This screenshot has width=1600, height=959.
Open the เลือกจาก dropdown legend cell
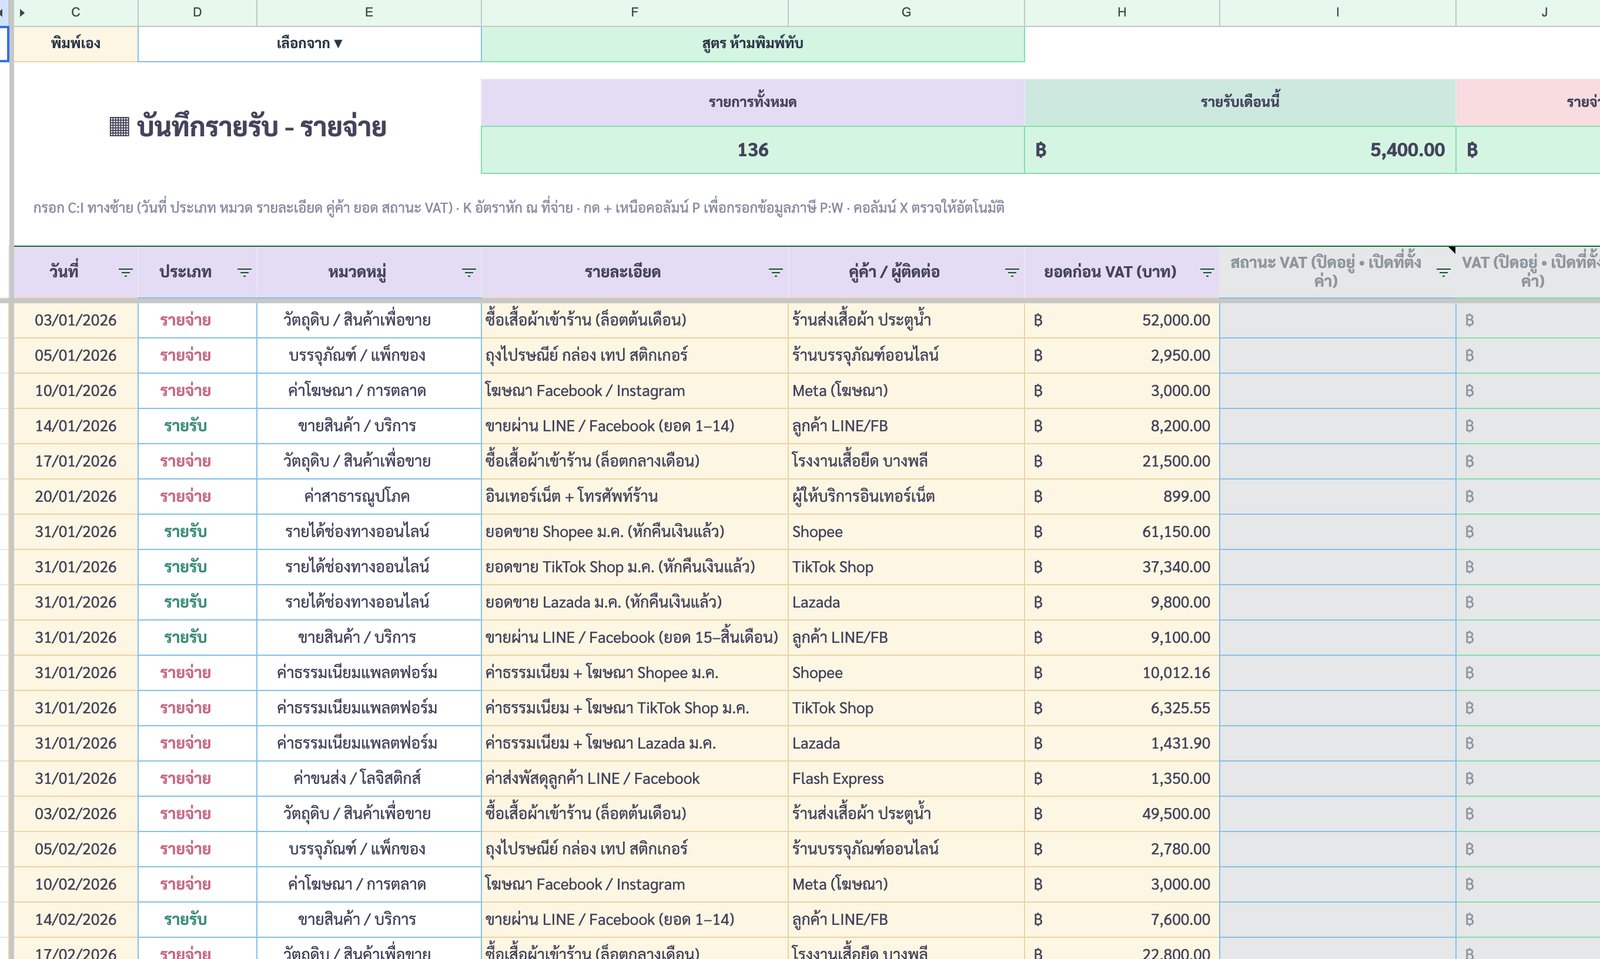[x=309, y=44]
